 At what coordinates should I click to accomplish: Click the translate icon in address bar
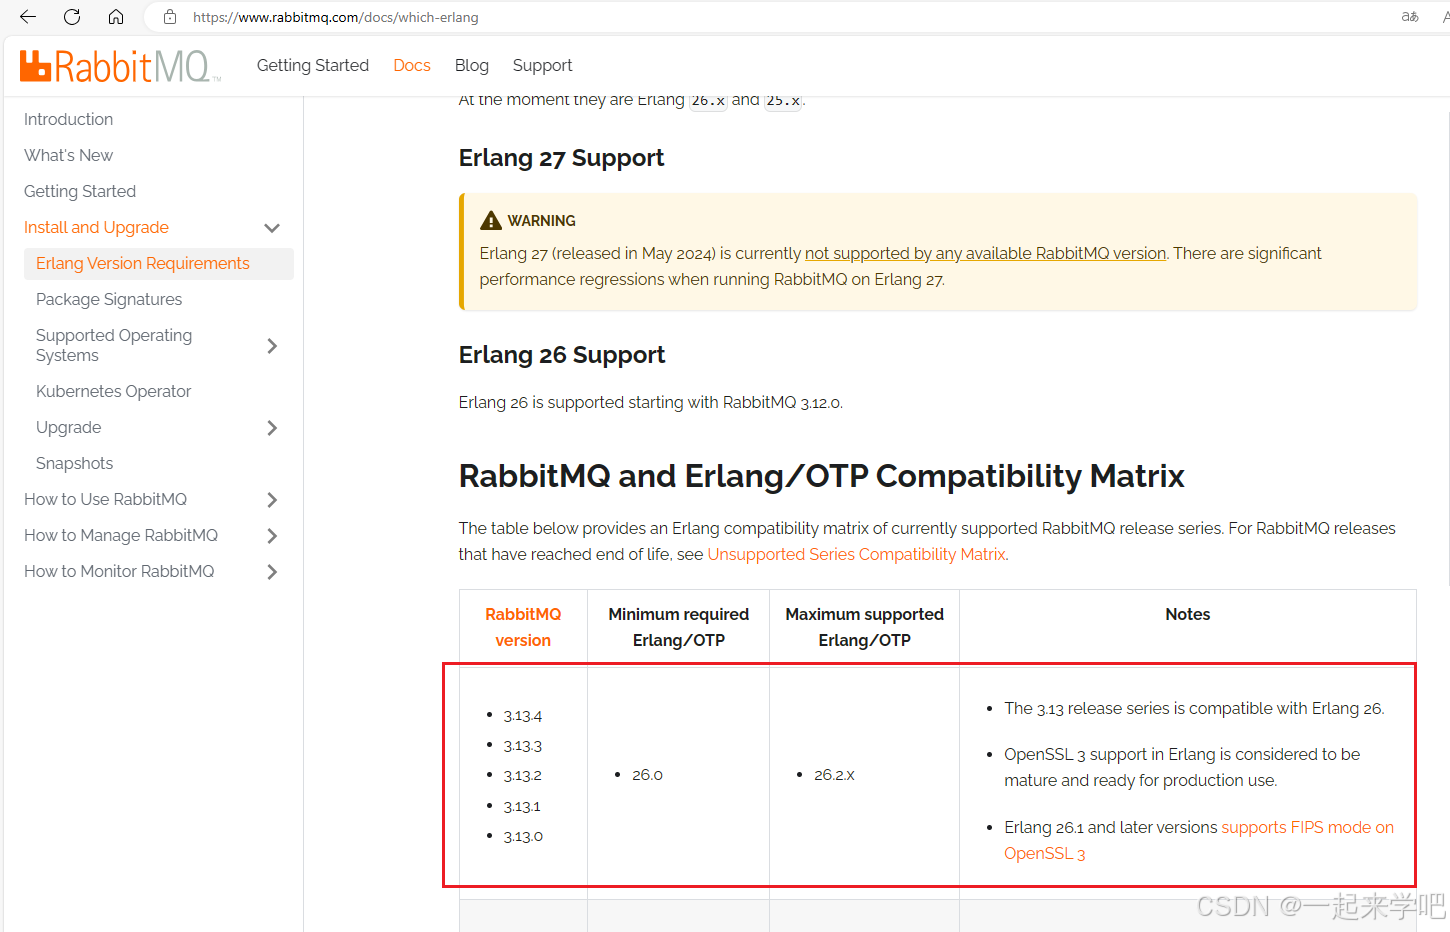1410,17
